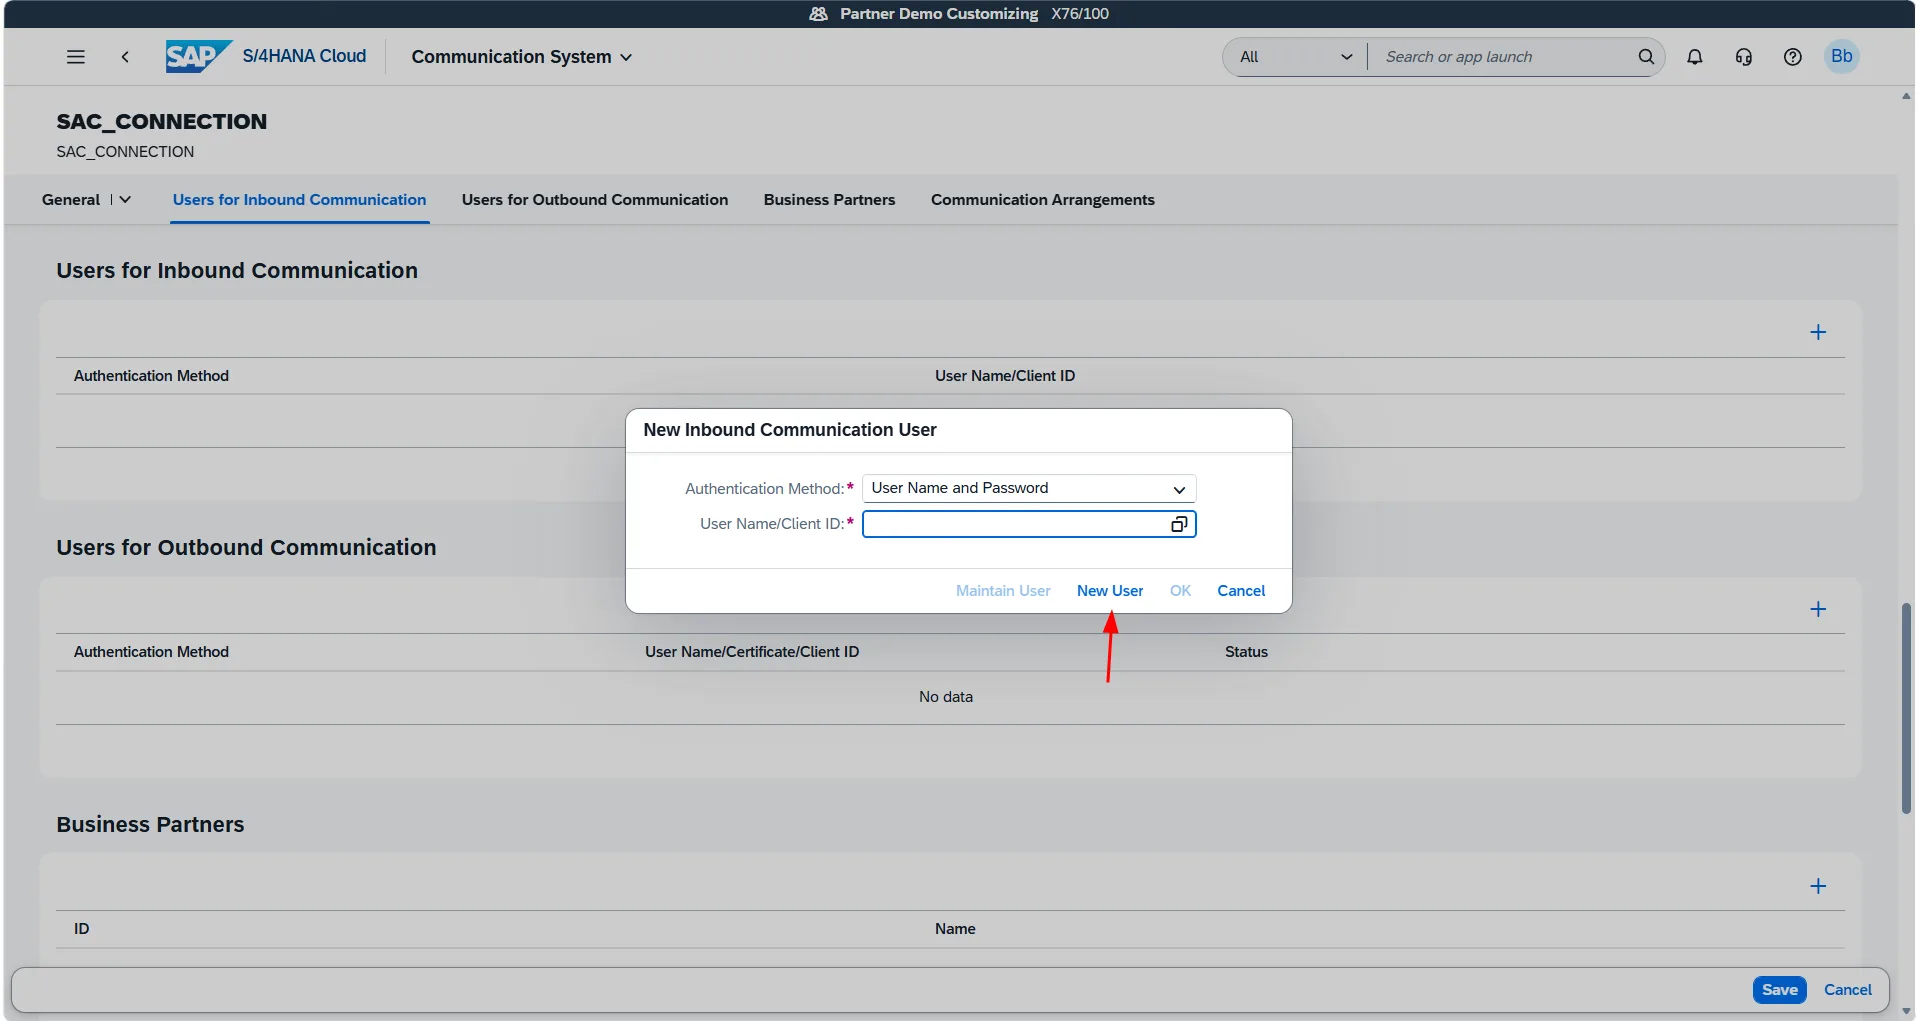1919x1021 pixels.
Task: Click the Business Partners ID column header
Action: pyautogui.click(x=81, y=929)
